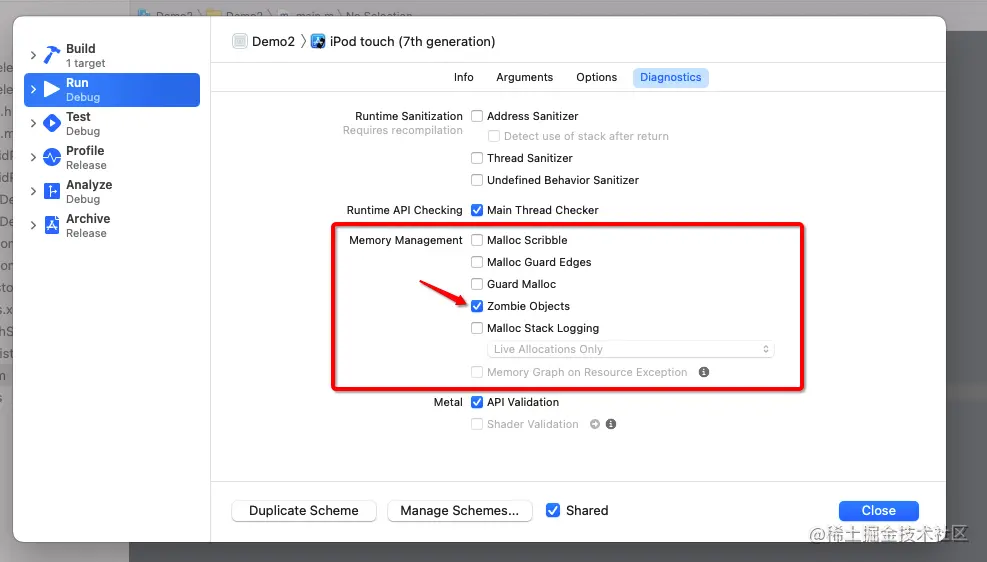987x562 pixels.
Task: Close the scheme editor
Action: 878,510
